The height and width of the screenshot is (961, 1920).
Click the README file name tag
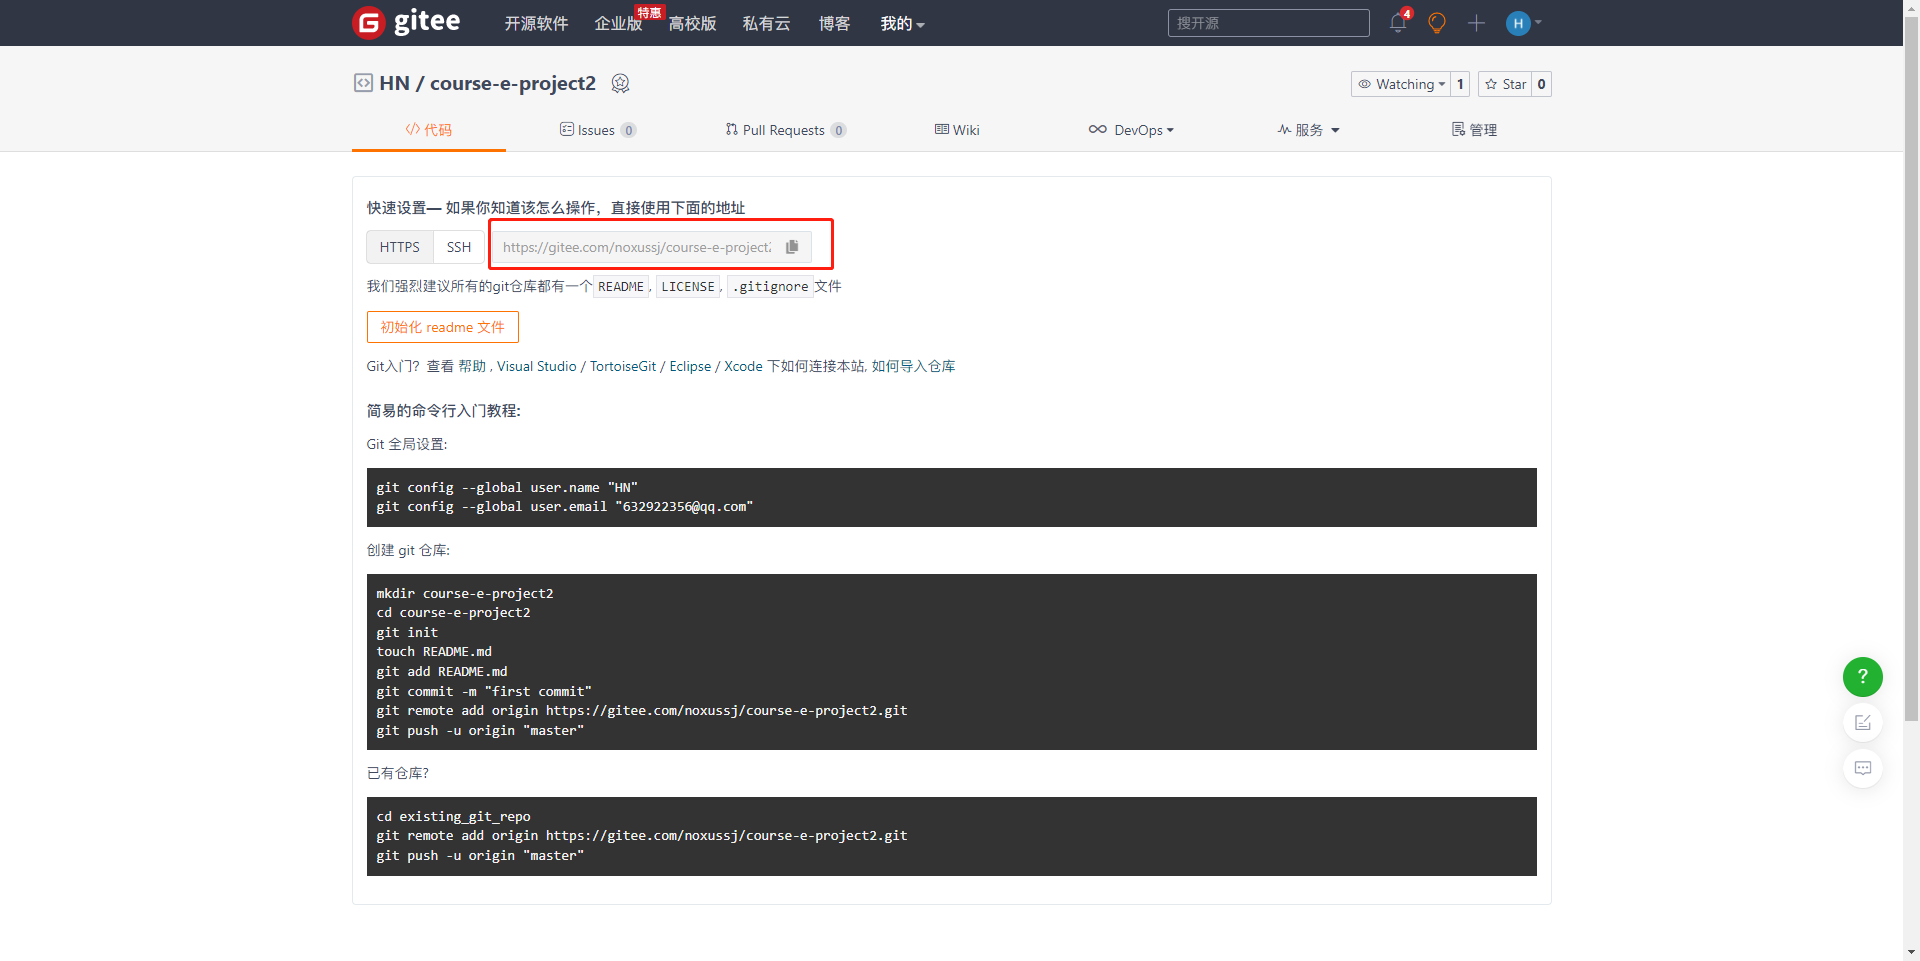[621, 287]
